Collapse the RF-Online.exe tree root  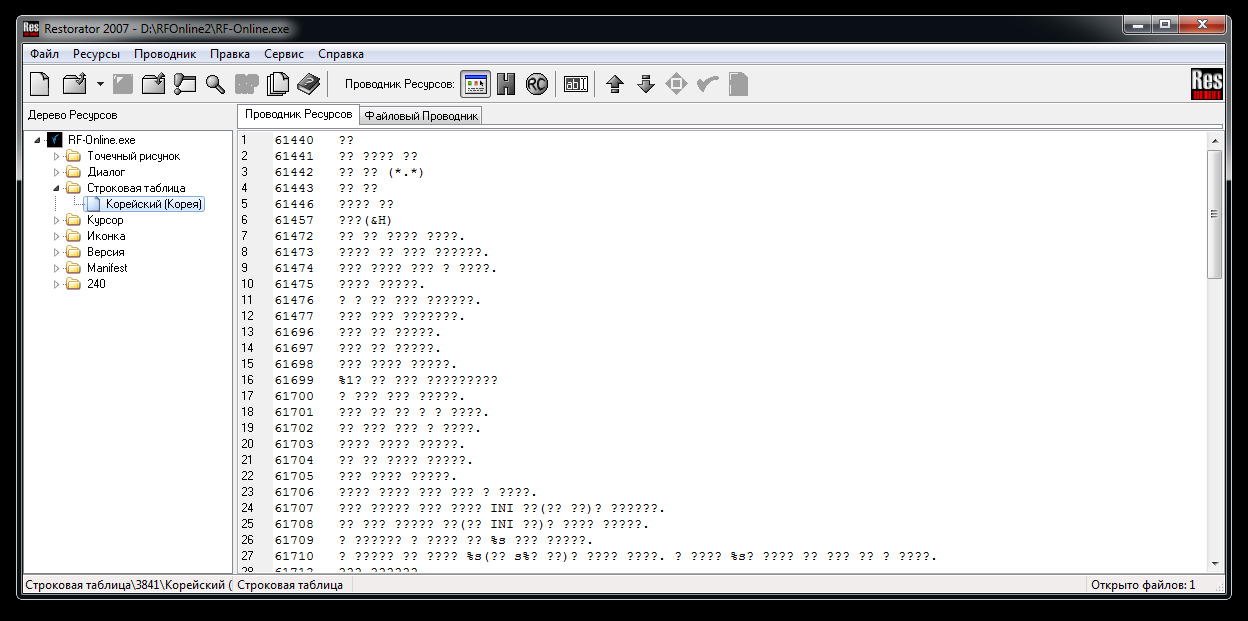pos(38,140)
